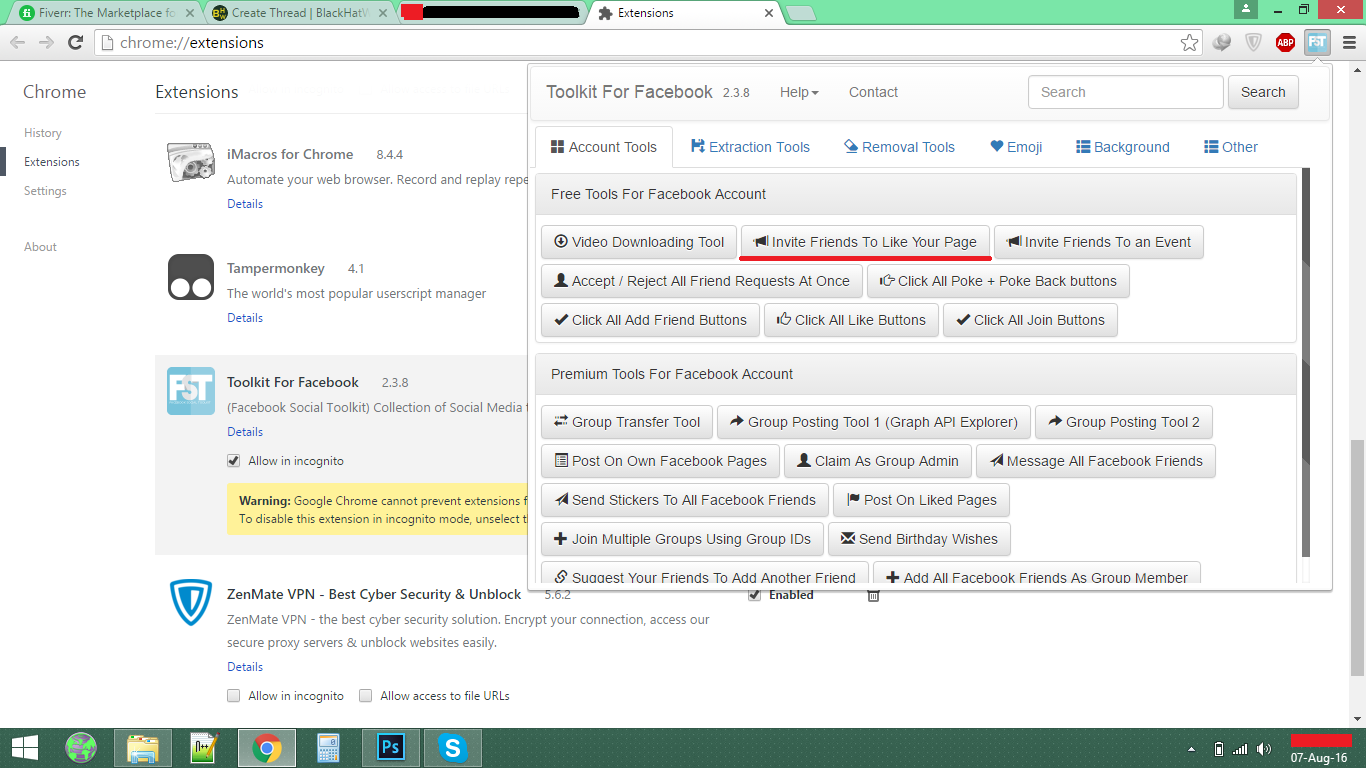
Task: Check Allow access to file URLs
Action: (x=366, y=696)
